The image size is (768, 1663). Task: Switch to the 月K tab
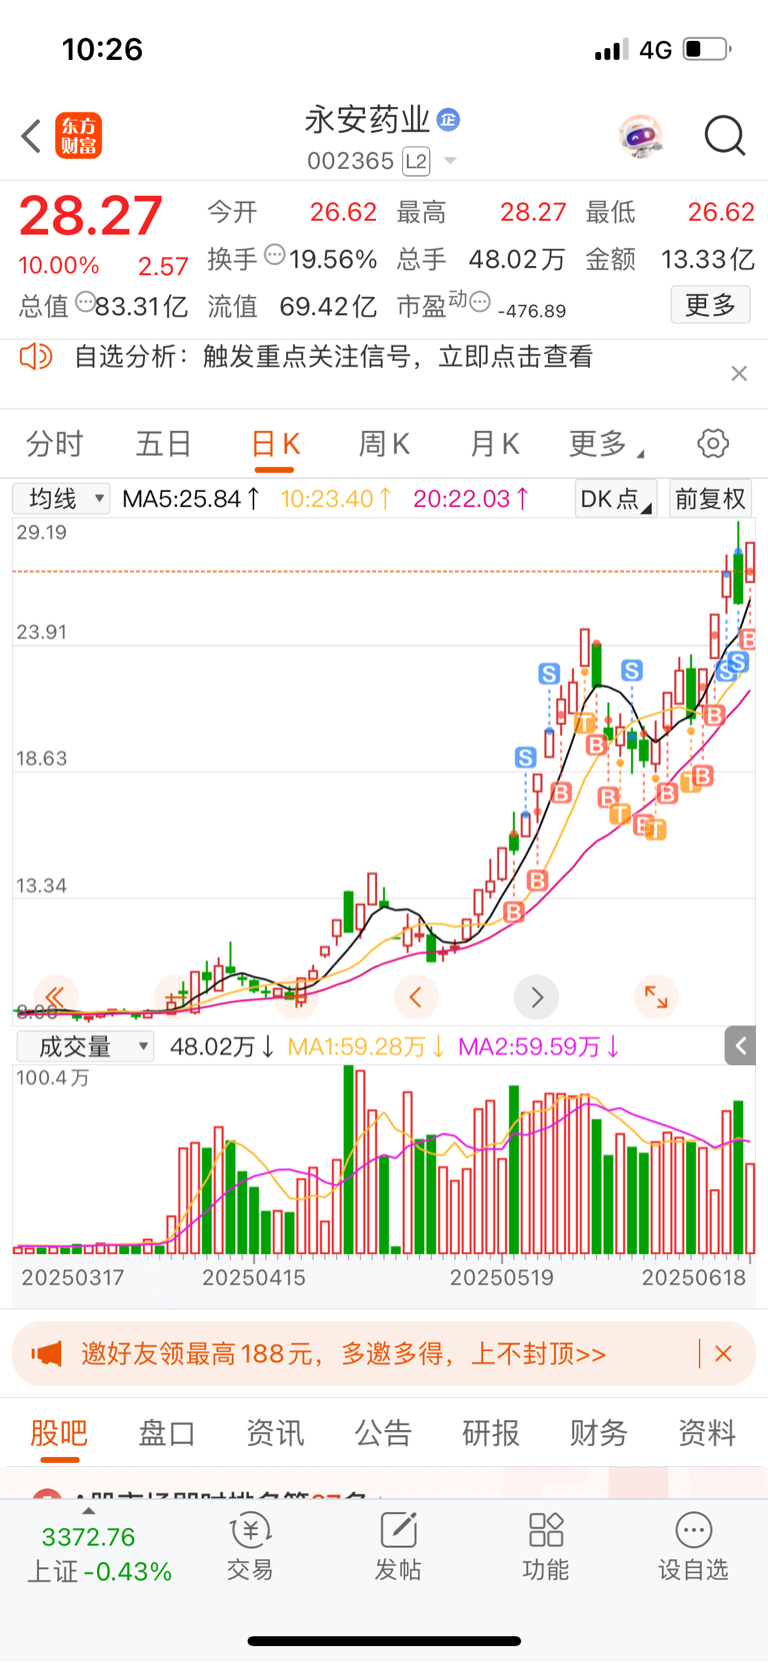[x=494, y=443]
